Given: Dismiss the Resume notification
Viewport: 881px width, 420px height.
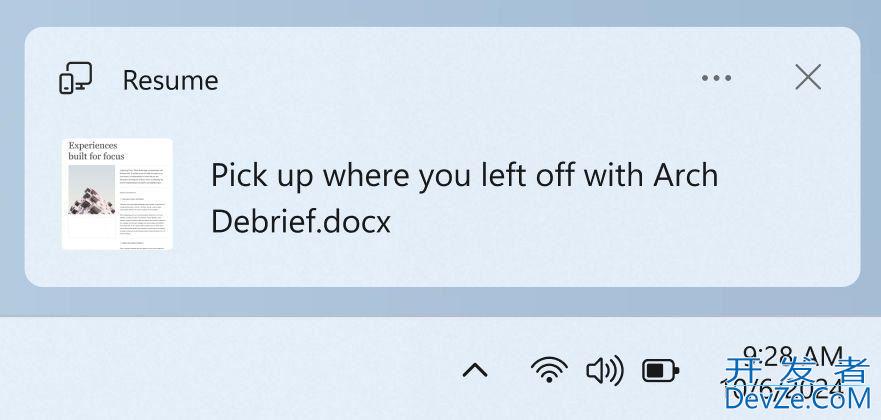Looking at the screenshot, I should (x=807, y=78).
